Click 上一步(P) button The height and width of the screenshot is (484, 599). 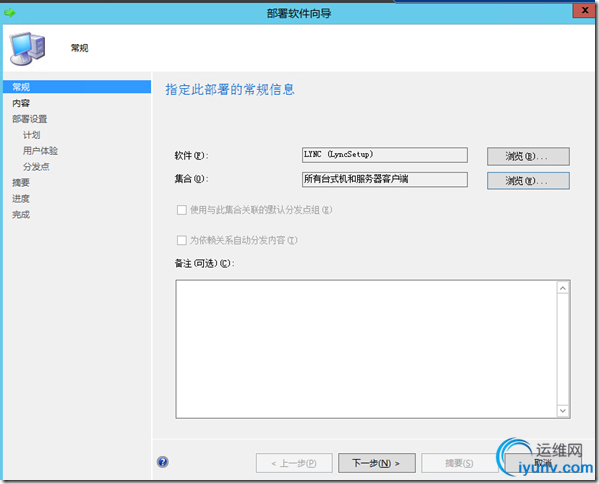click(x=294, y=463)
